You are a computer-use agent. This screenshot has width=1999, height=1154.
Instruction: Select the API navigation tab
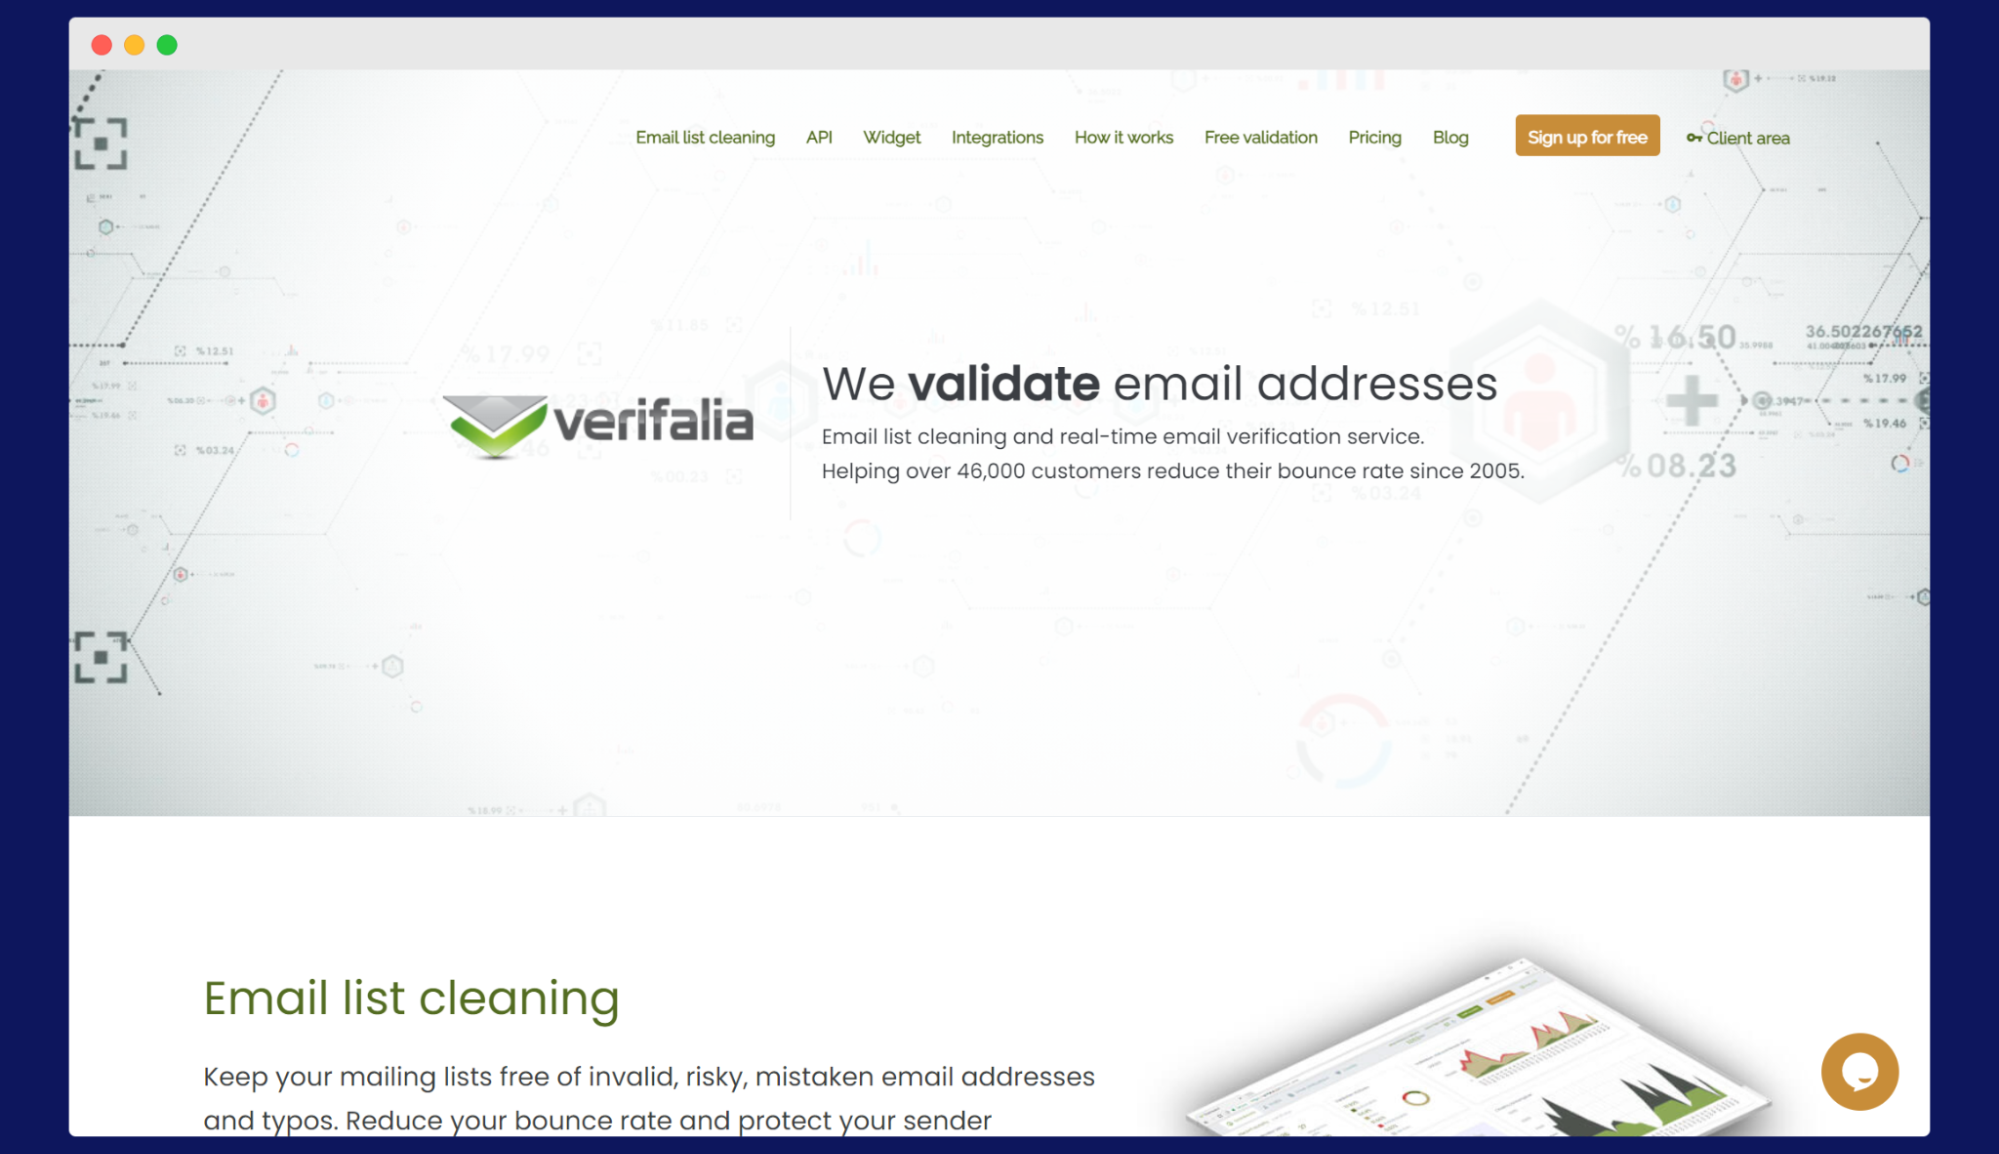(820, 137)
